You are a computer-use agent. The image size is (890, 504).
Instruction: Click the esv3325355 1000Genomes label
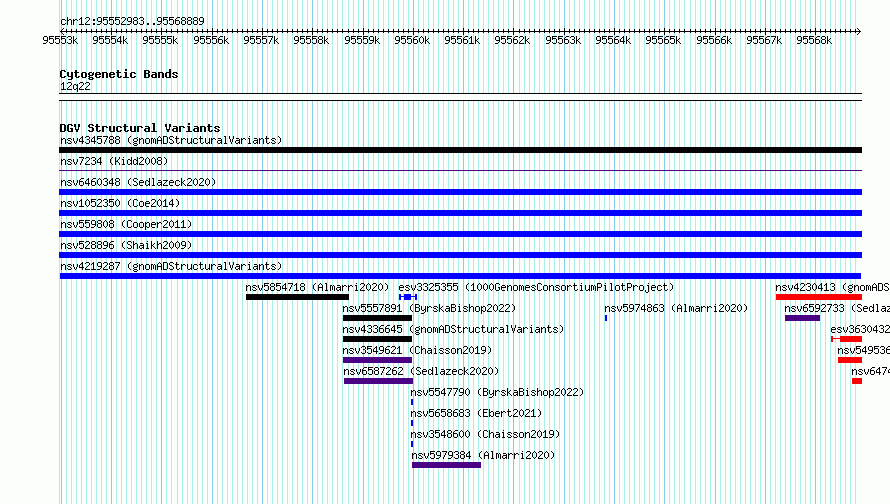(x=536, y=287)
